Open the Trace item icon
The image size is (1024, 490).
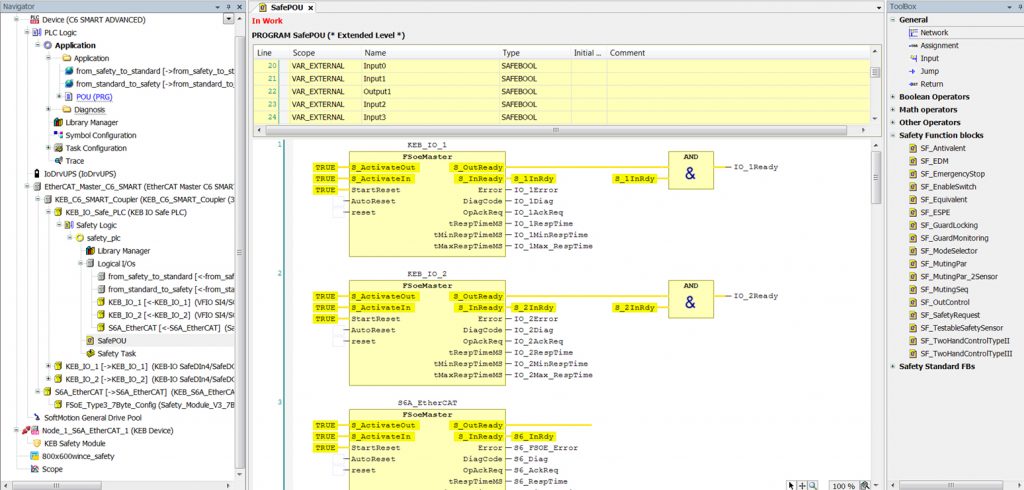(57, 161)
